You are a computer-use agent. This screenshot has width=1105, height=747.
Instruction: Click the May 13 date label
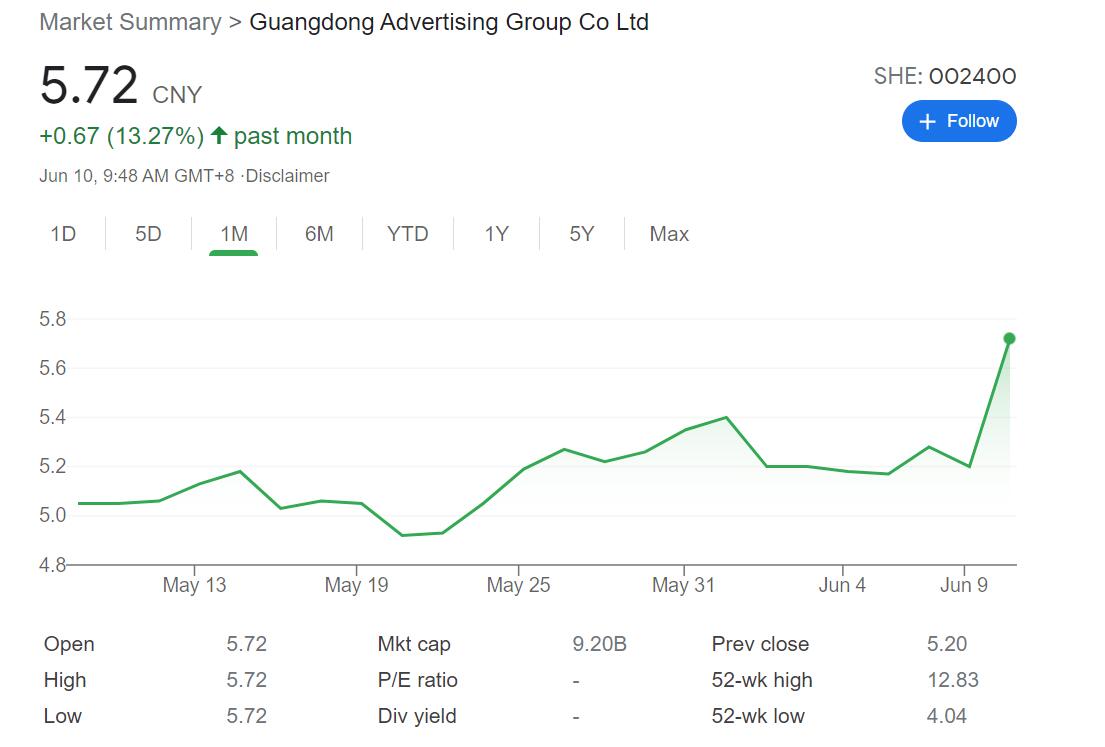click(194, 585)
